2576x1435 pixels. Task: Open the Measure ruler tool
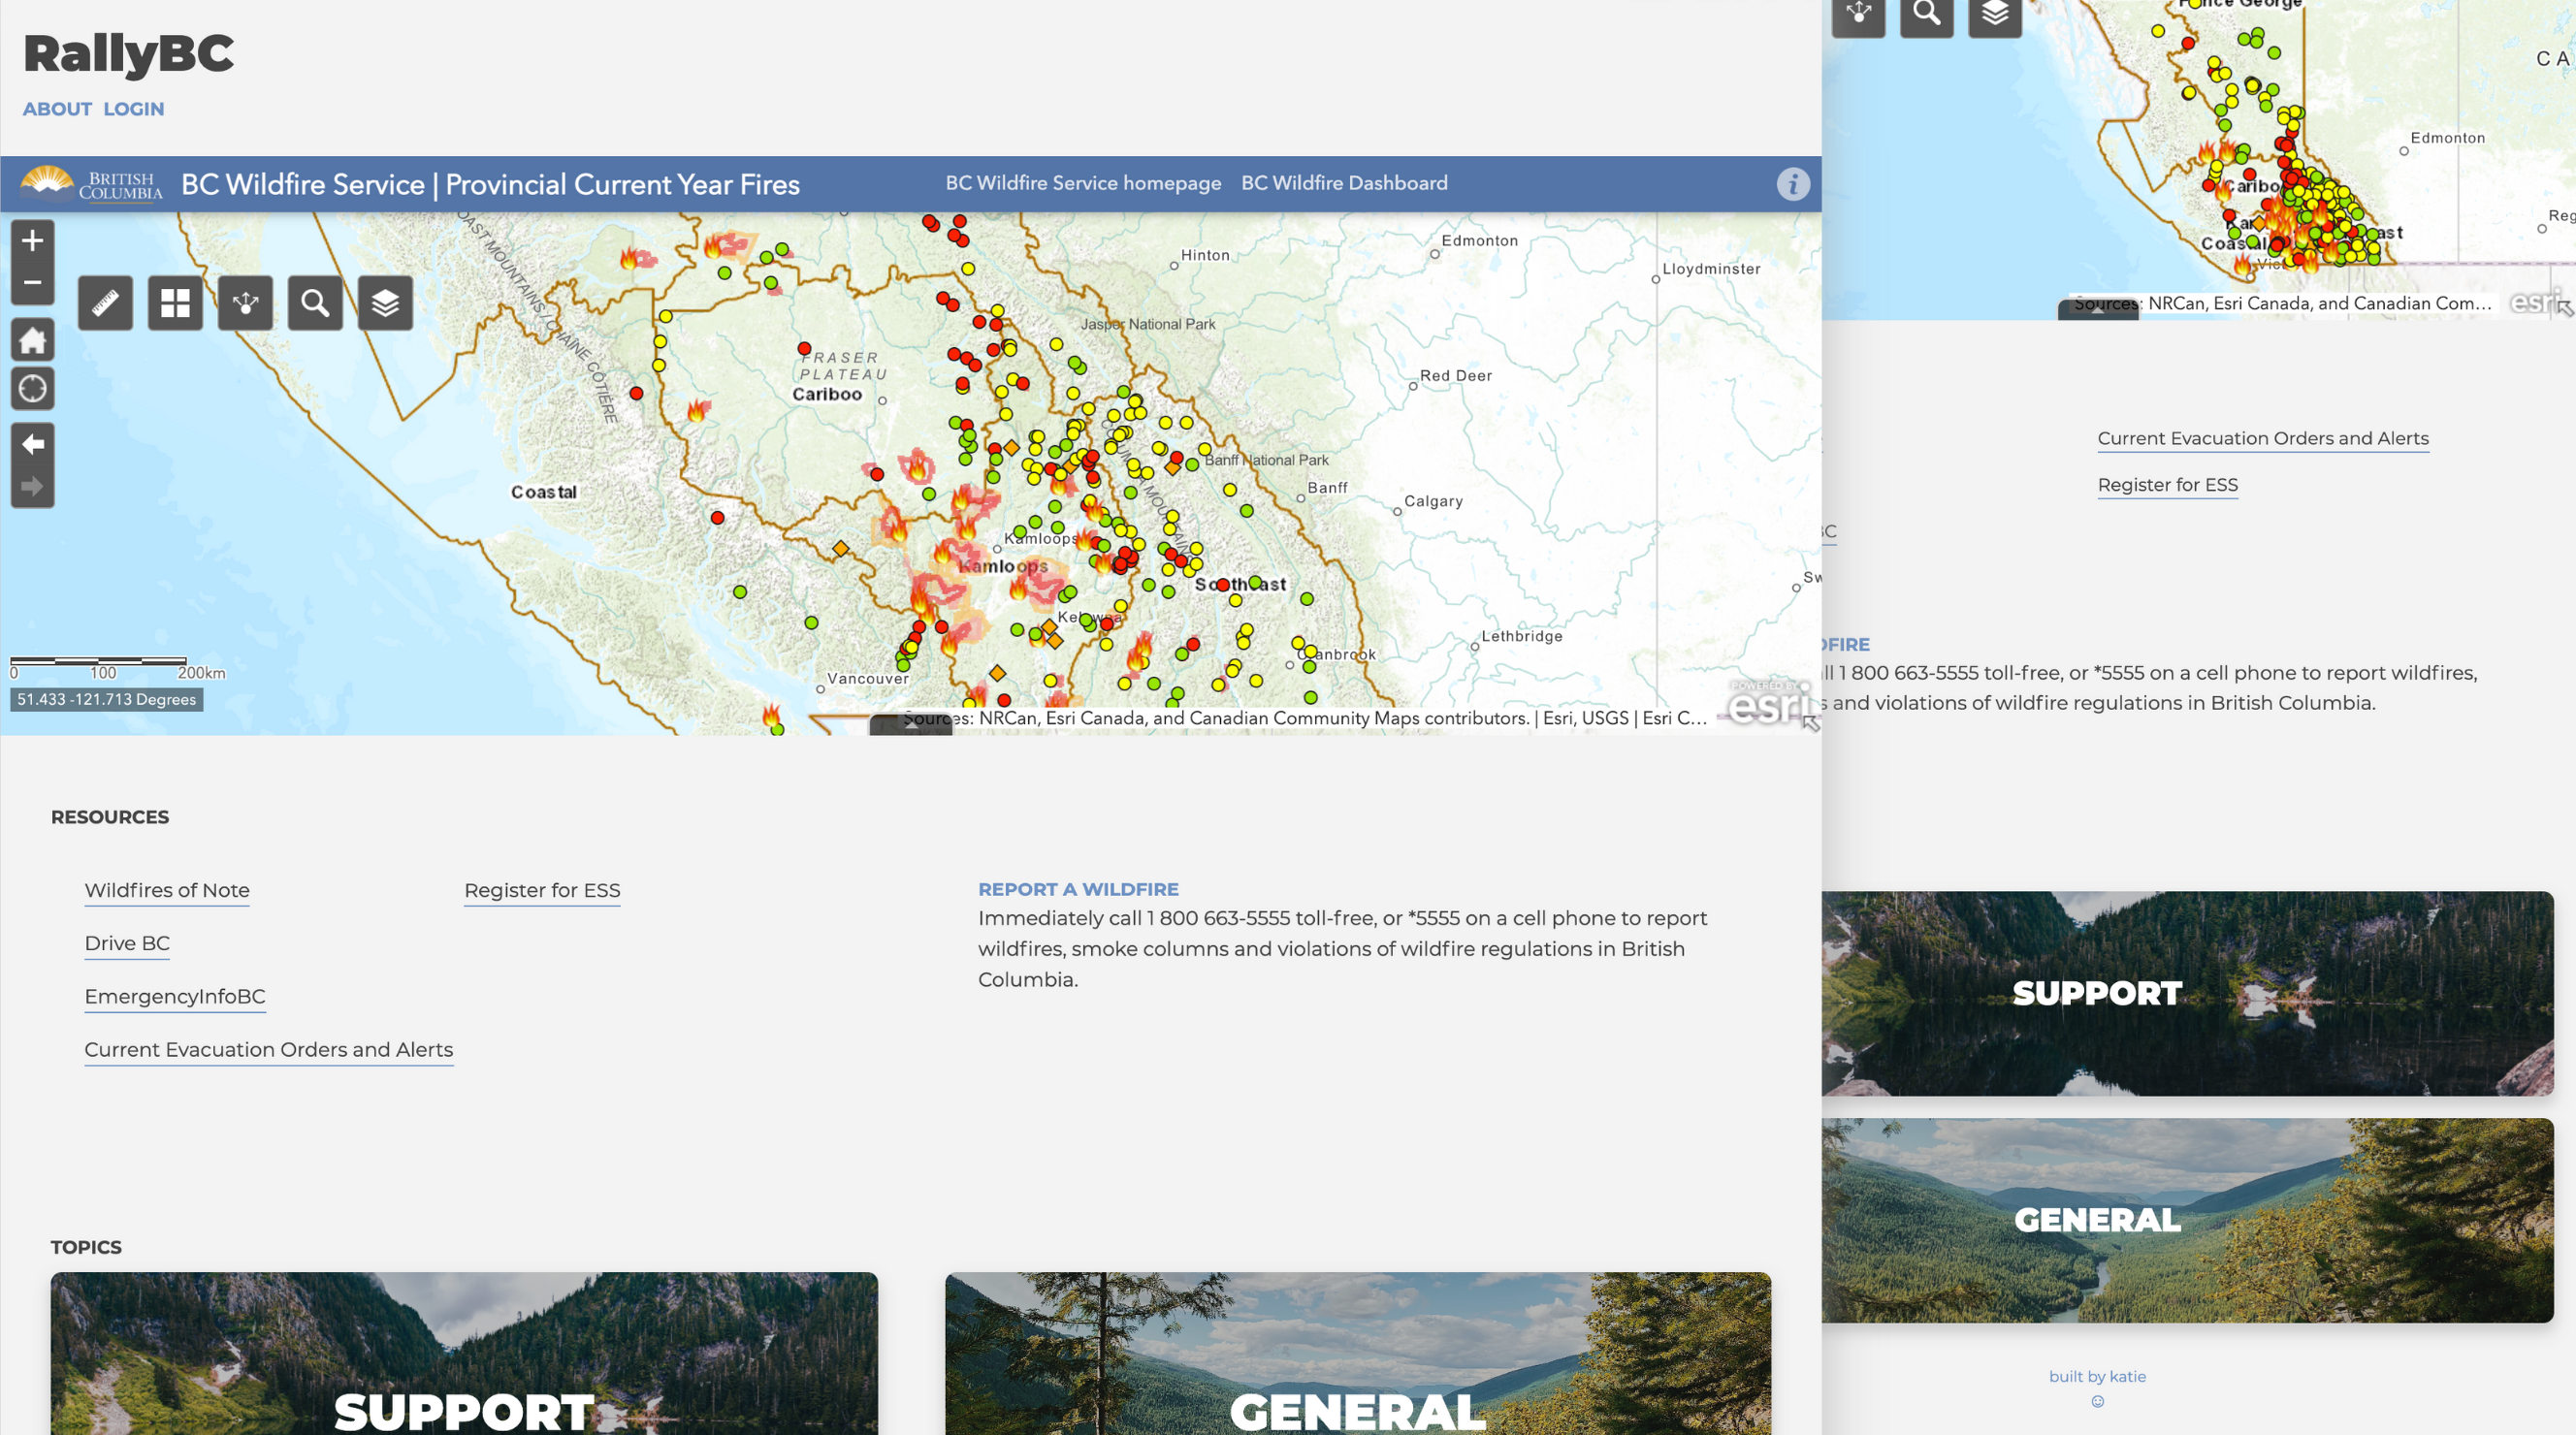105,303
